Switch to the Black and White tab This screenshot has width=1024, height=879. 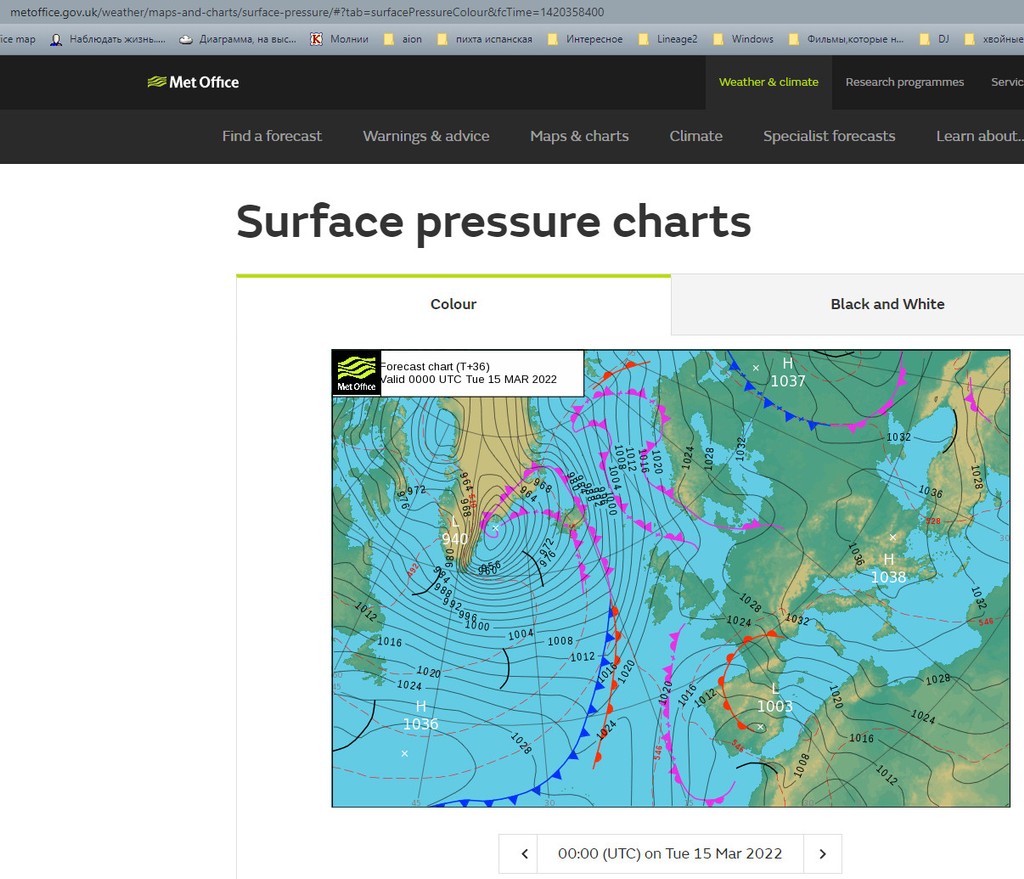pos(887,304)
